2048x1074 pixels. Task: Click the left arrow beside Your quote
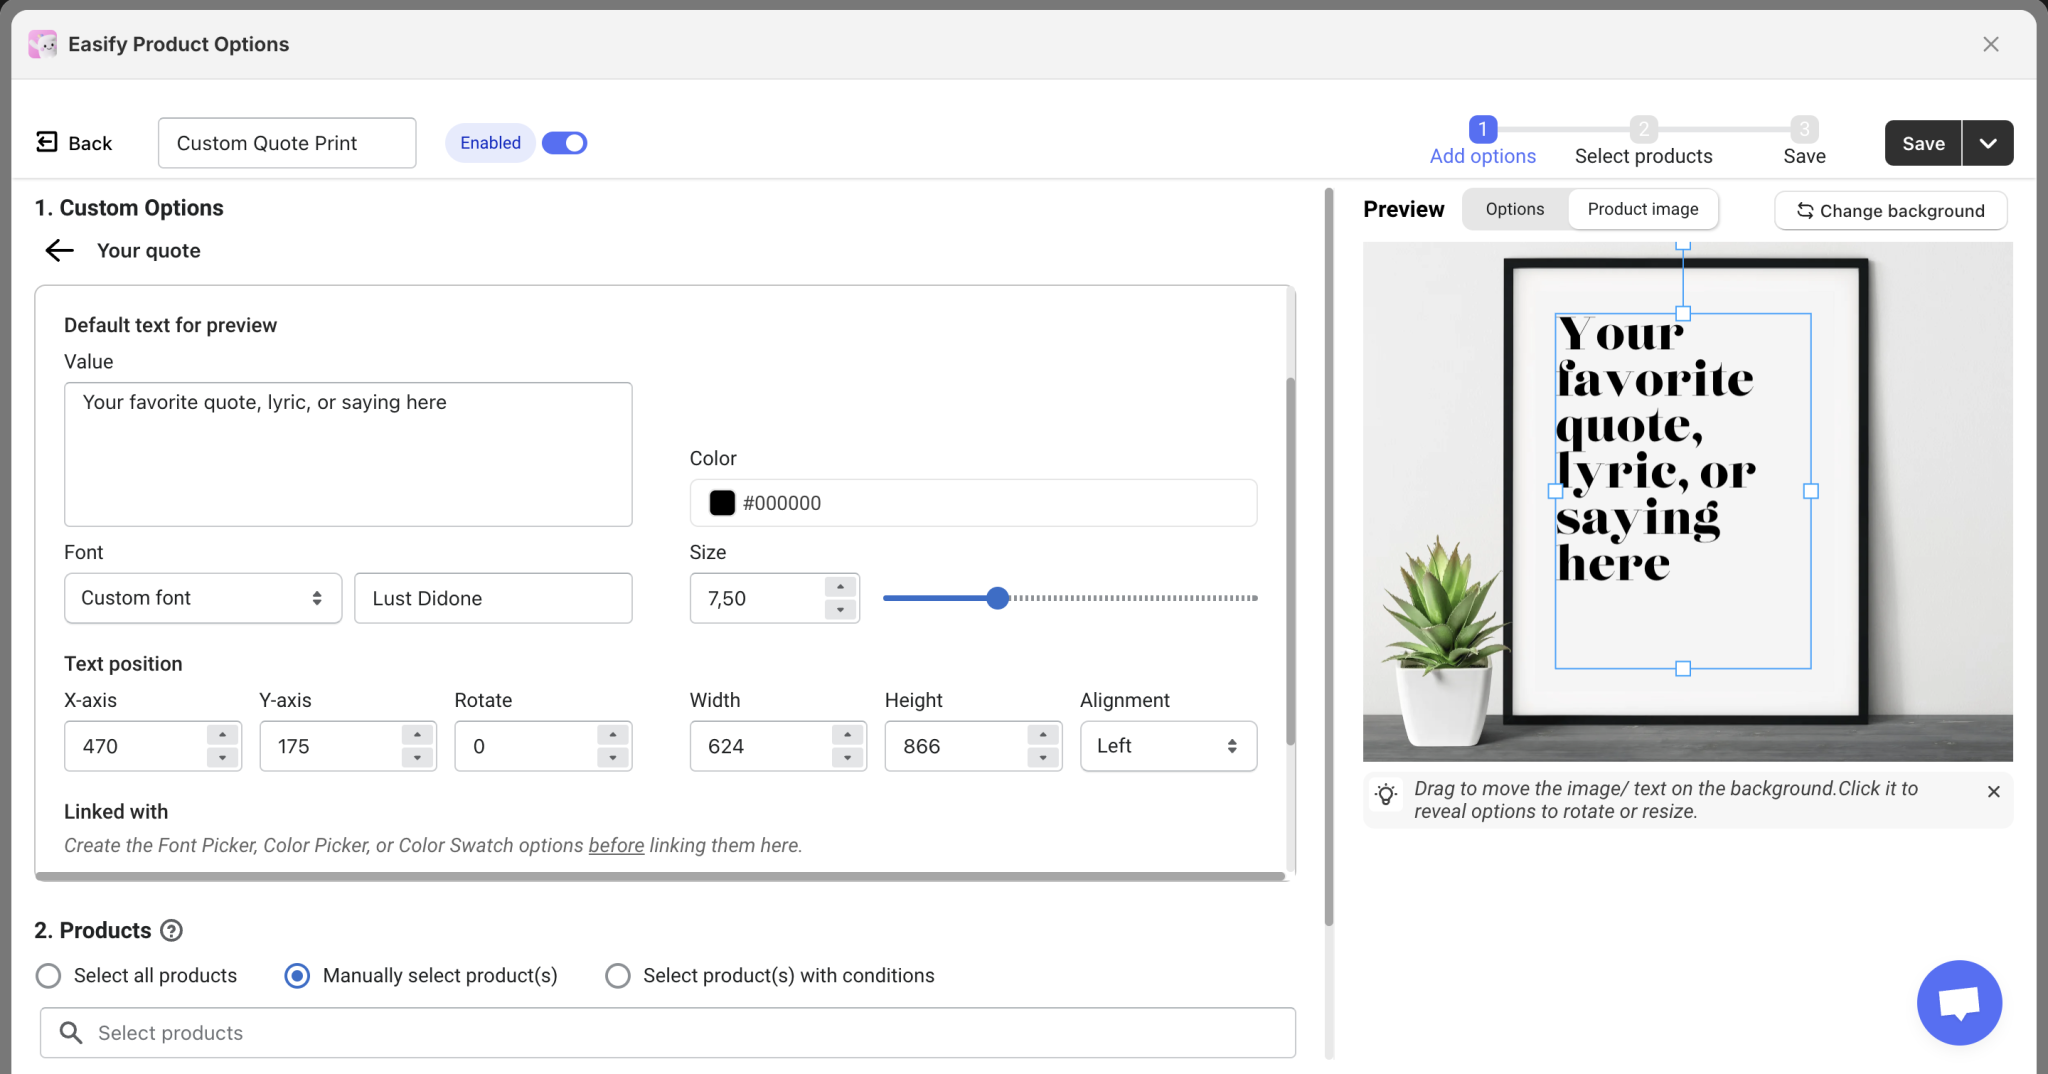tap(60, 251)
